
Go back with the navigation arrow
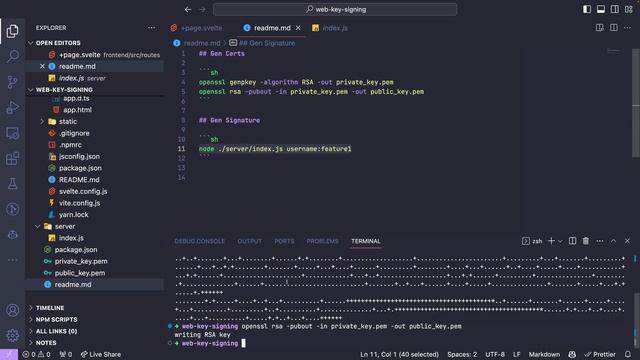click(188, 9)
